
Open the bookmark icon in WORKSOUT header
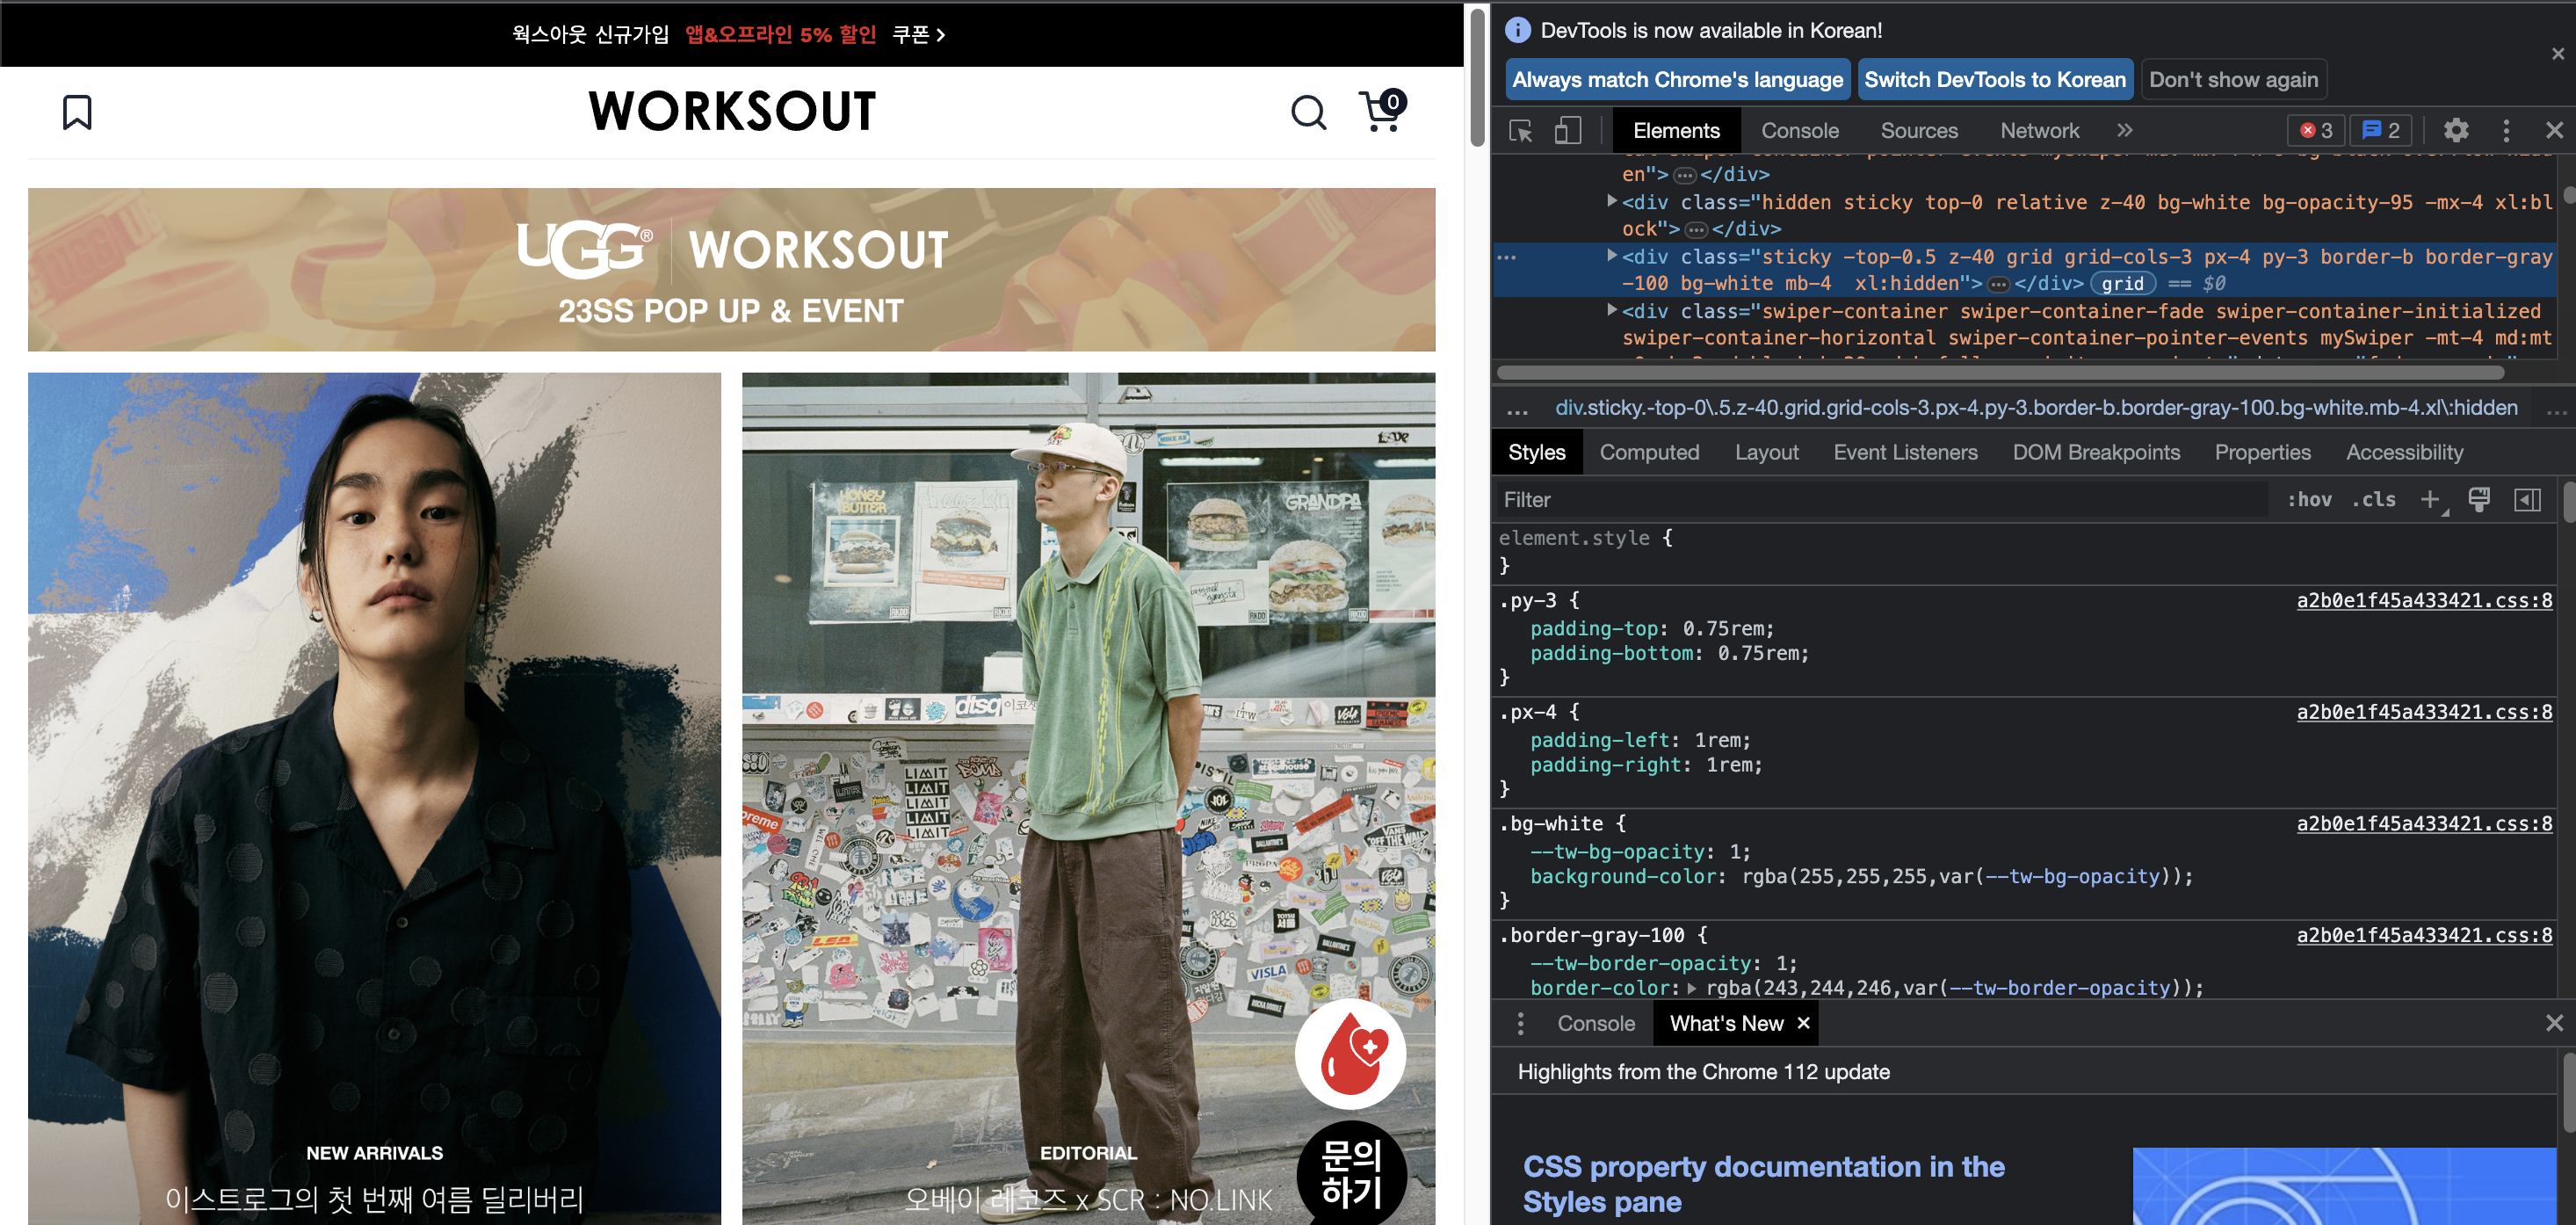pos(77,112)
